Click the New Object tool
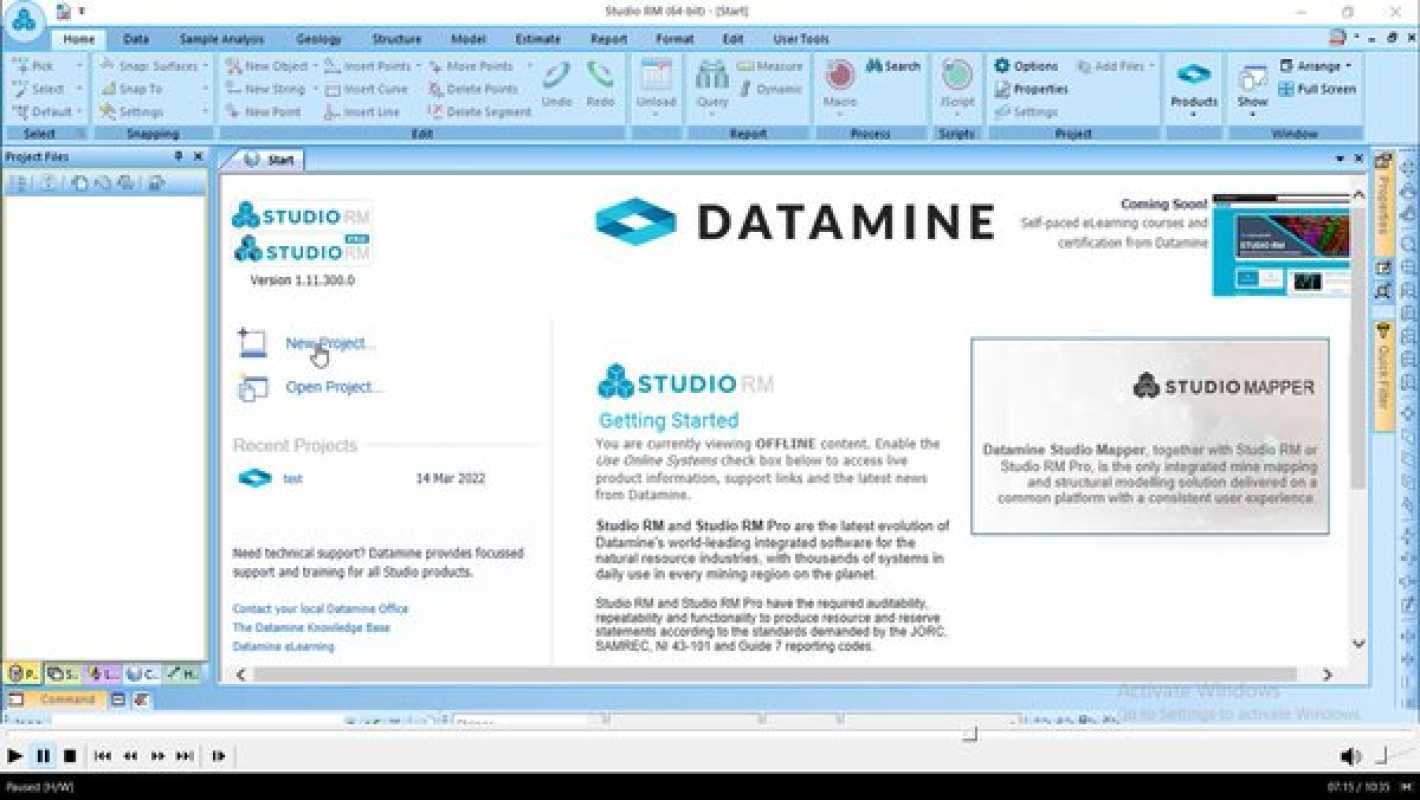Image resolution: width=1420 pixels, height=800 pixels. click(x=267, y=66)
